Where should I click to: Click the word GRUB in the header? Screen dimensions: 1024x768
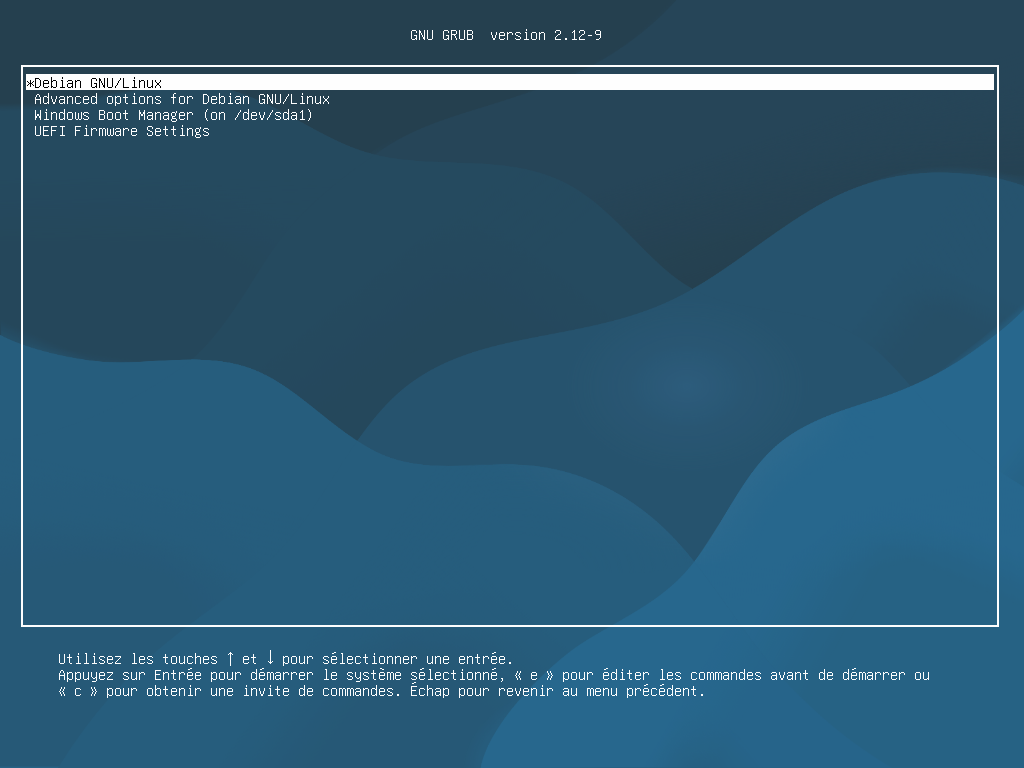[458, 34]
